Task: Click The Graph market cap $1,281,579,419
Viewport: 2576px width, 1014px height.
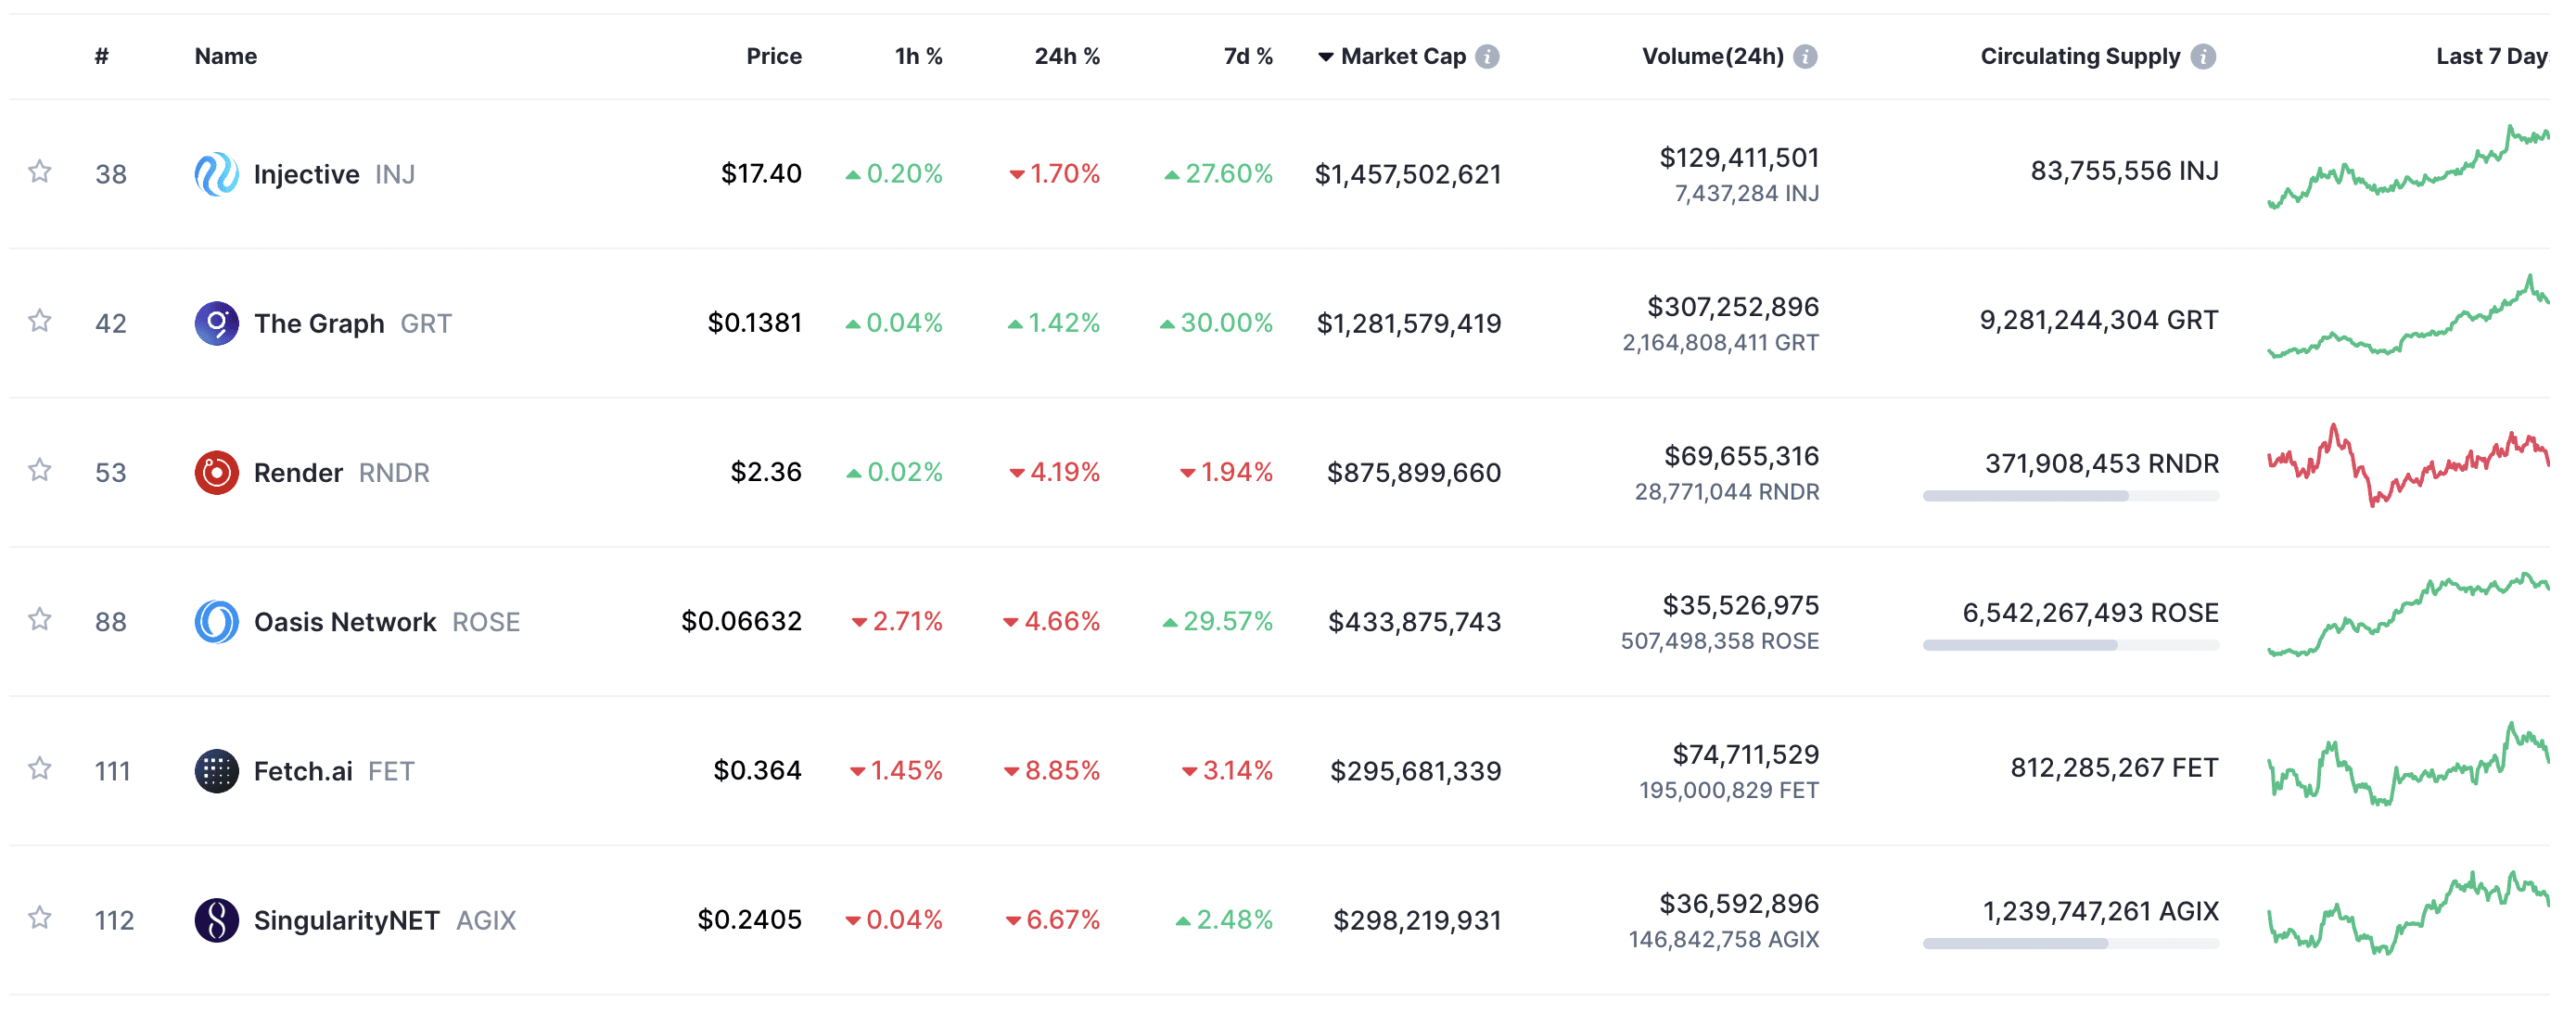Action: pyautogui.click(x=1409, y=323)
